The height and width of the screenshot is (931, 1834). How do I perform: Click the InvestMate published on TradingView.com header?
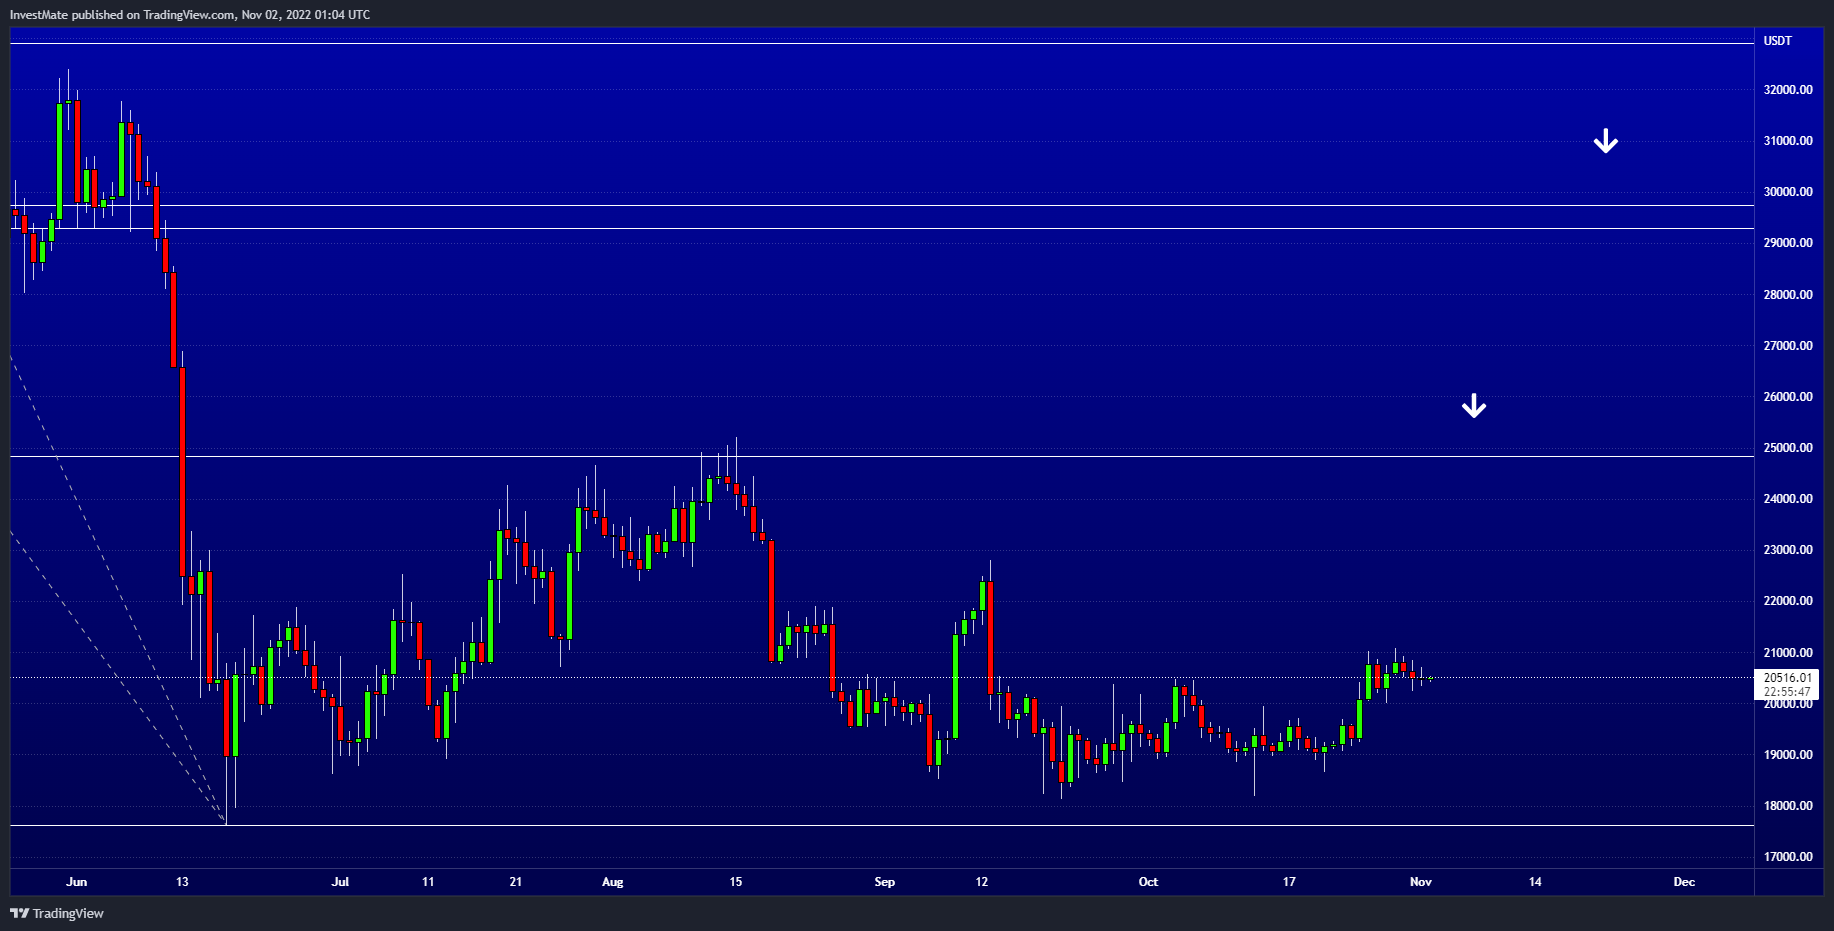click(190, 15)
